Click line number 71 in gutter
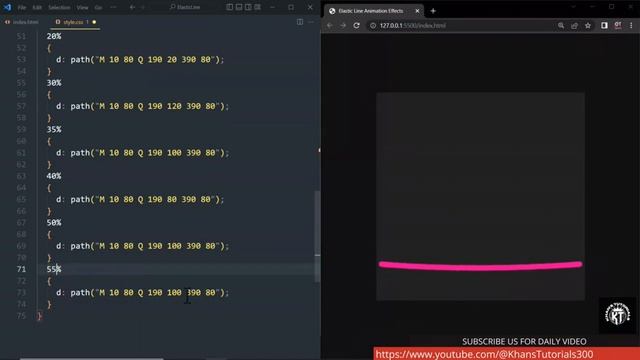The image size is (640, 360). point(21,269)
